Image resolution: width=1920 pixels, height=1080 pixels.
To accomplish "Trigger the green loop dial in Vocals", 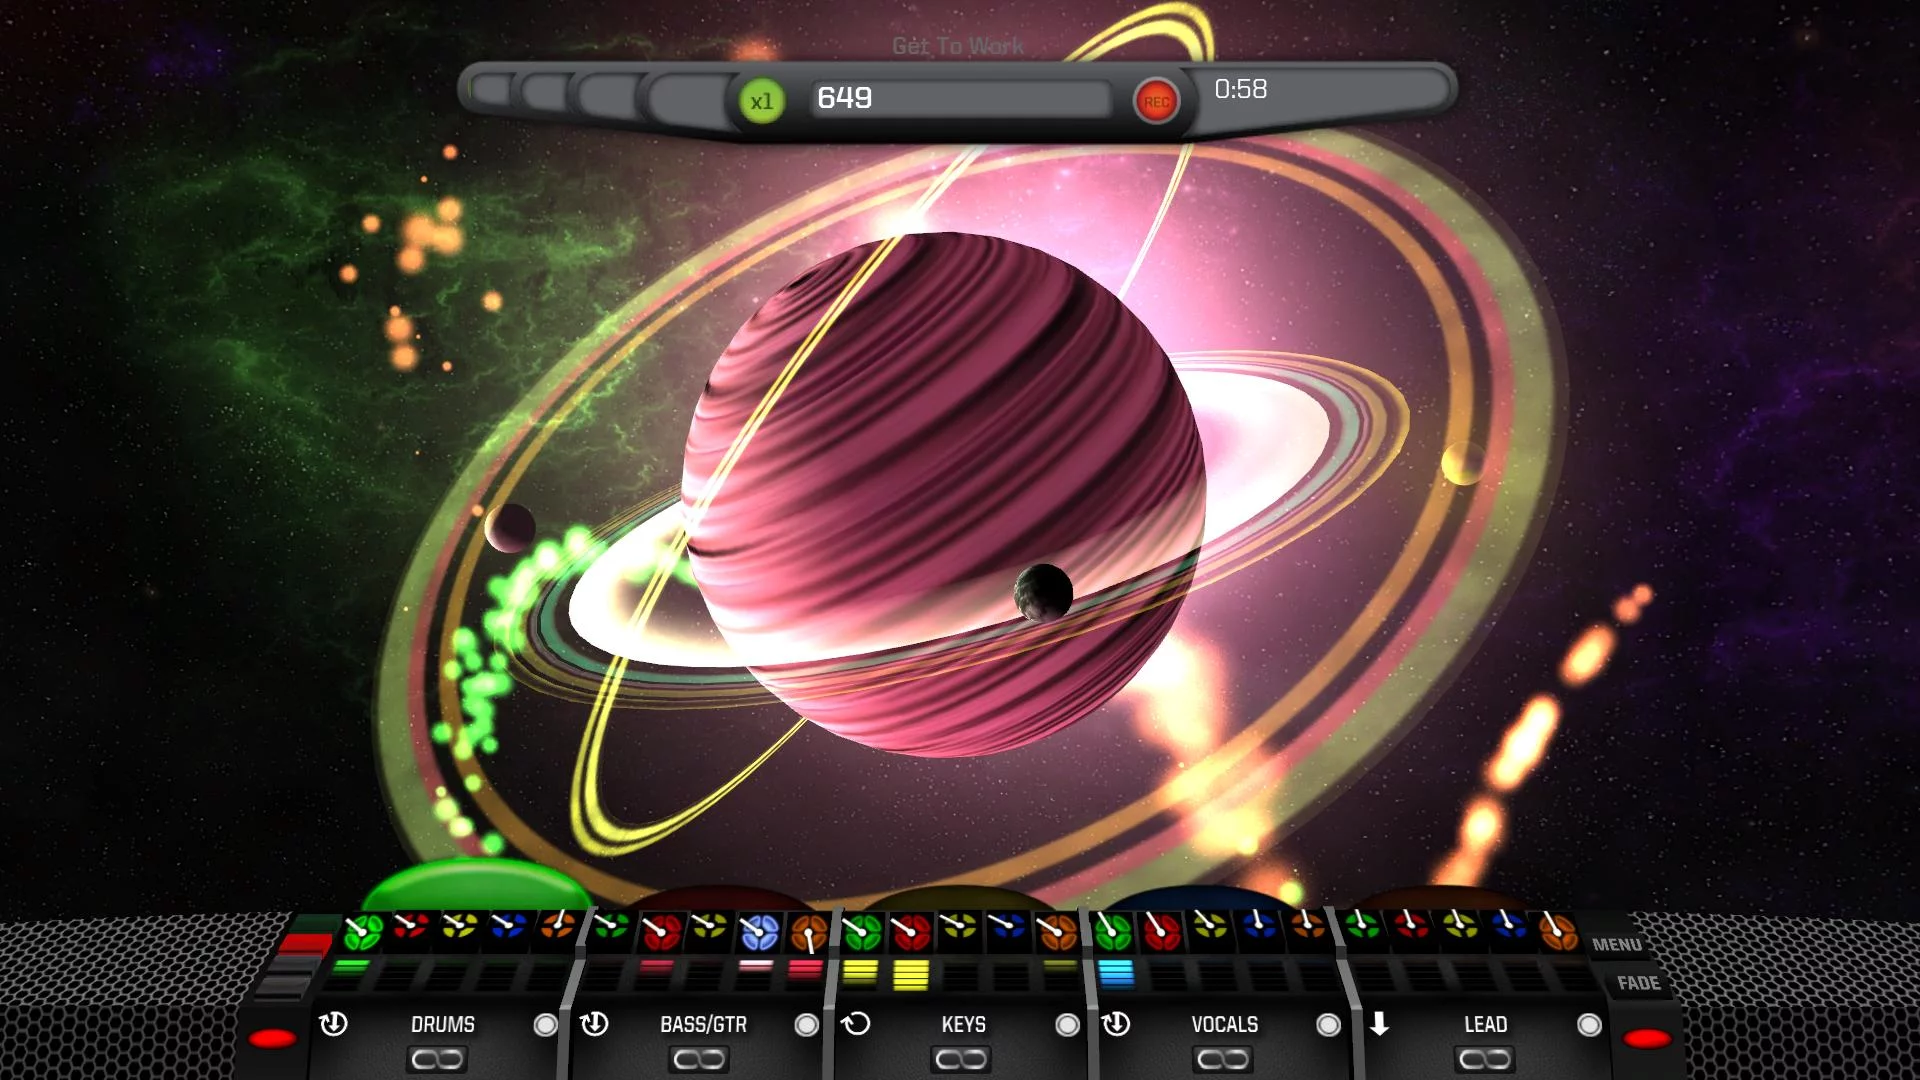I will point(1112,932).
